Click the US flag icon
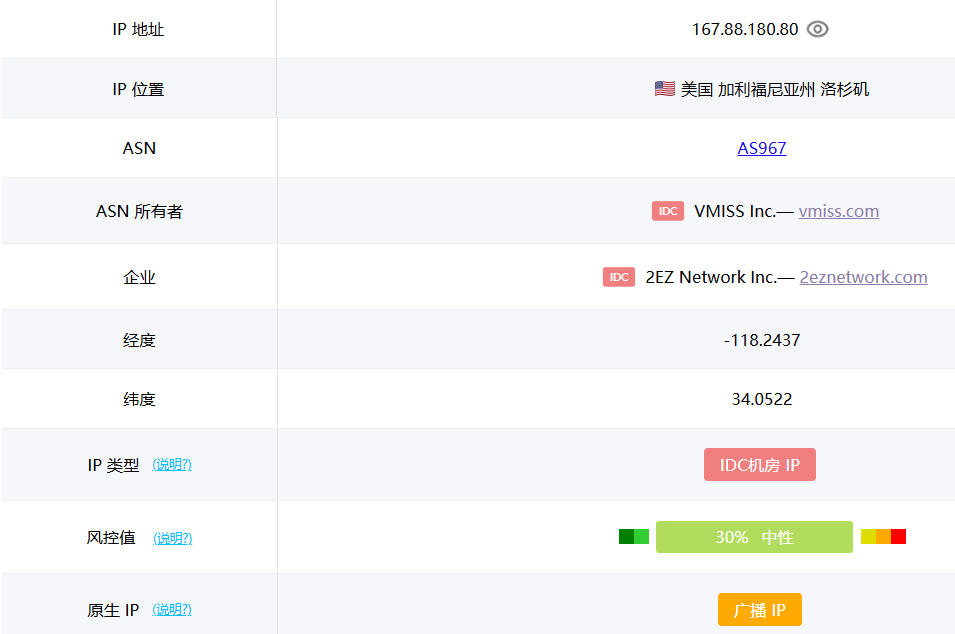Image resolution: width=955 pixels, height=634 pixels. (x=664, y=89)
